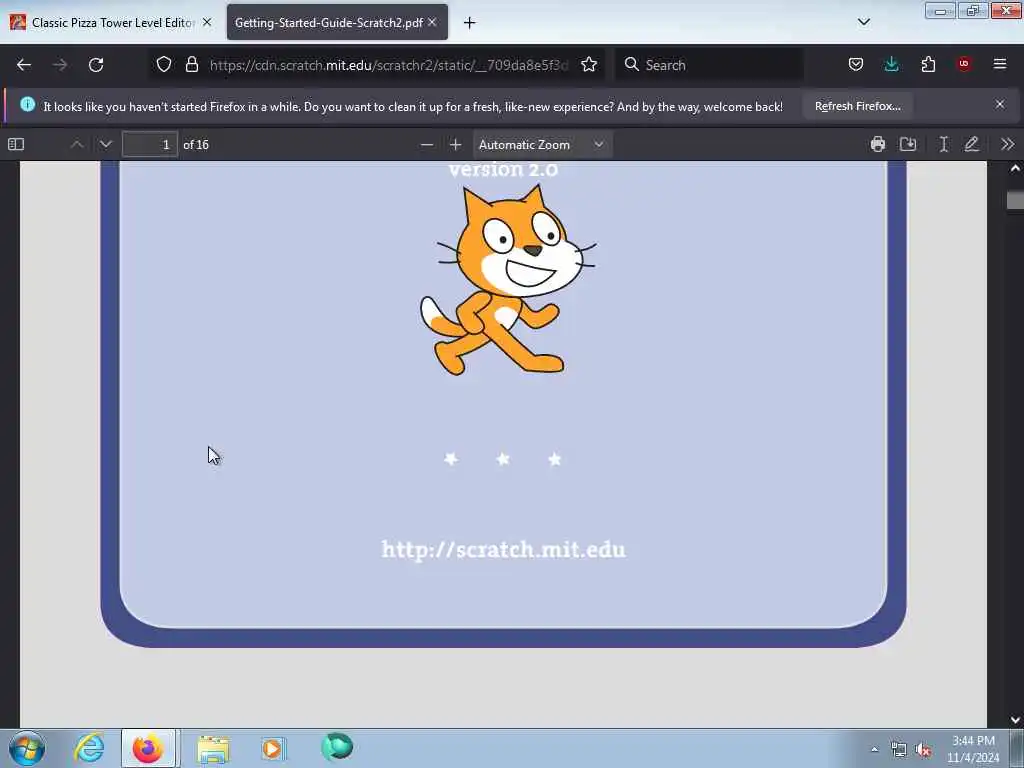
Task: Open the network status tray icon
Action: tap(899, 750)
